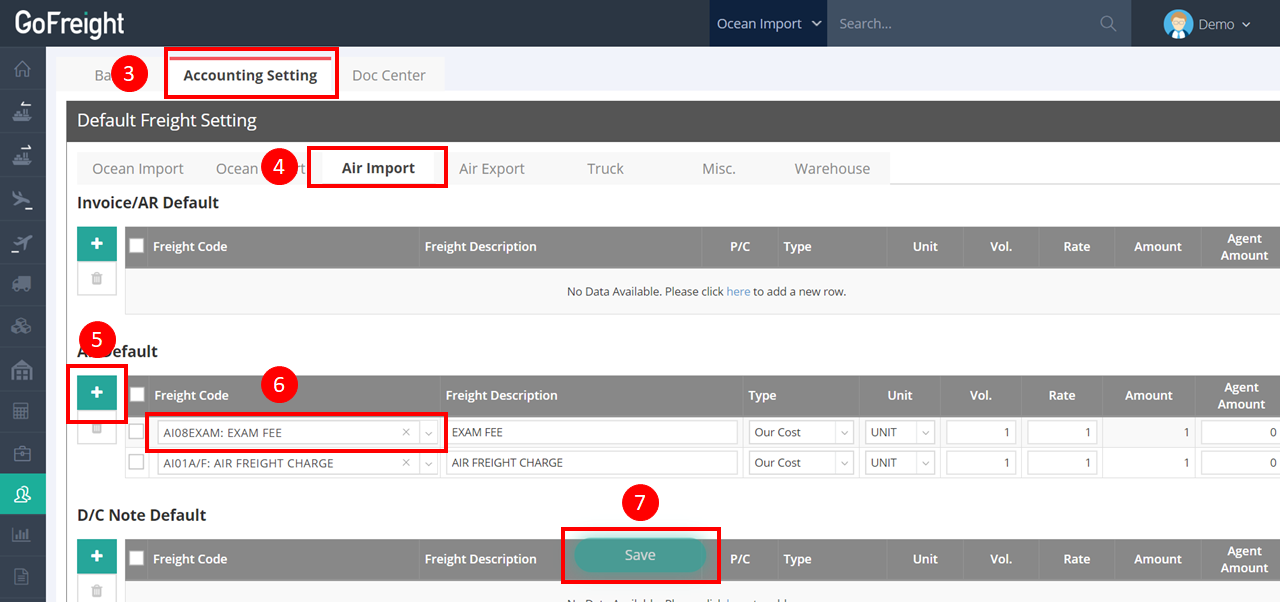The image size is (1280, 602).
Task: Open the Warehouse building icon in sidebar
Action: [x=22, y=369]
